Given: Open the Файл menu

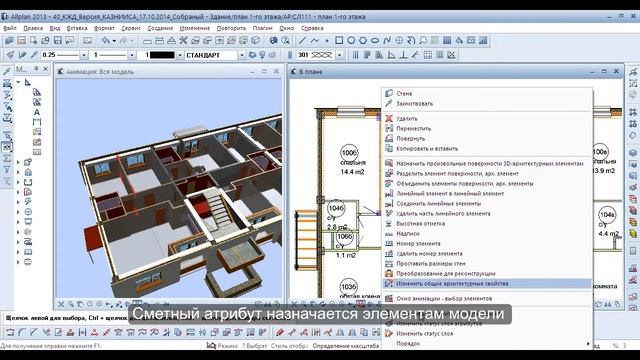Looking at the screenshot, I should tap(10, 28).
